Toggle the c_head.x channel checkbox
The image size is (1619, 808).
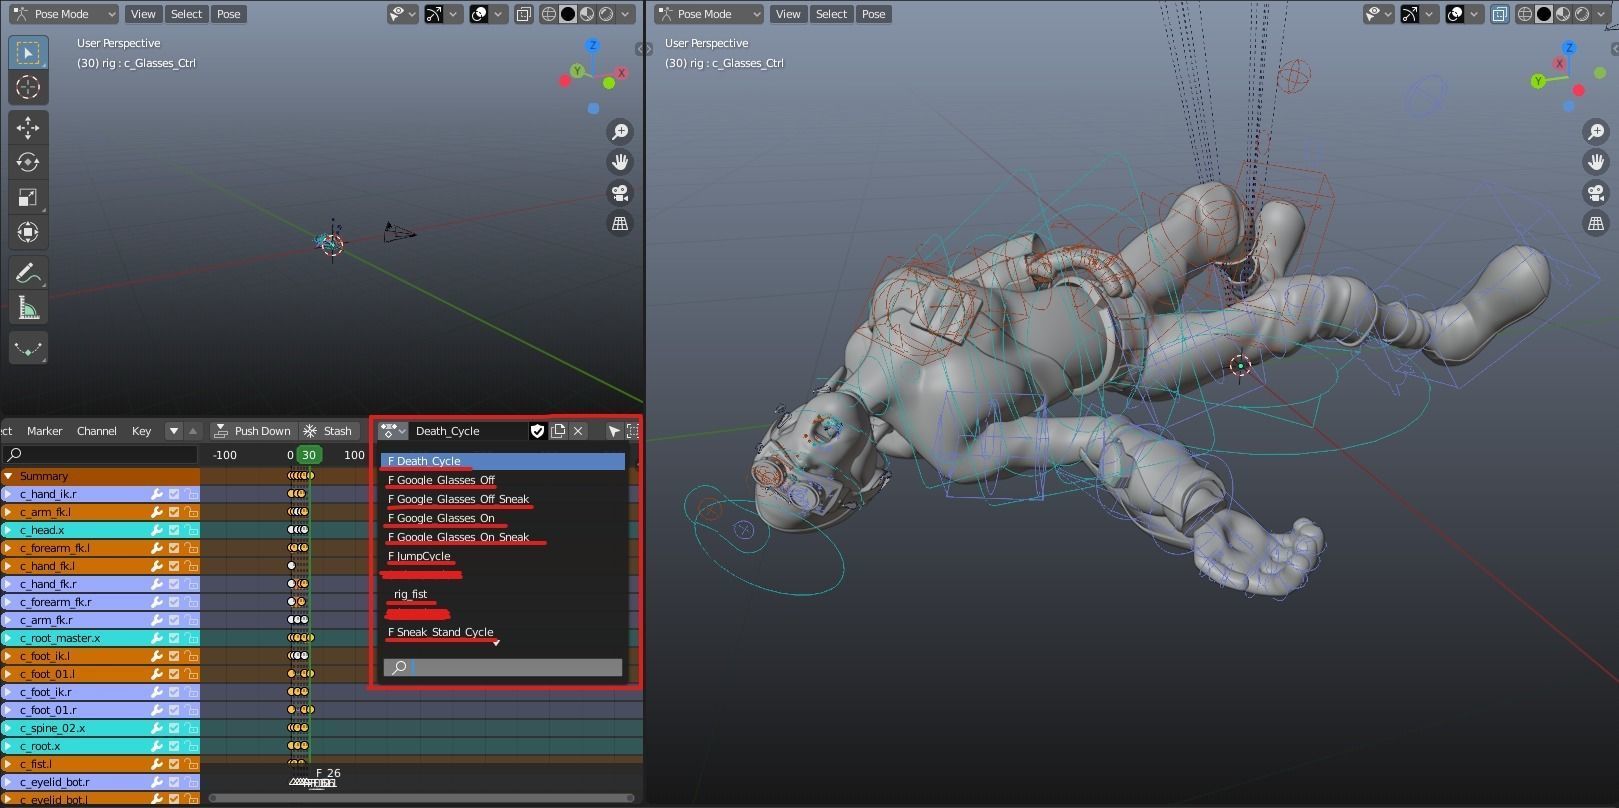(174, 530)
